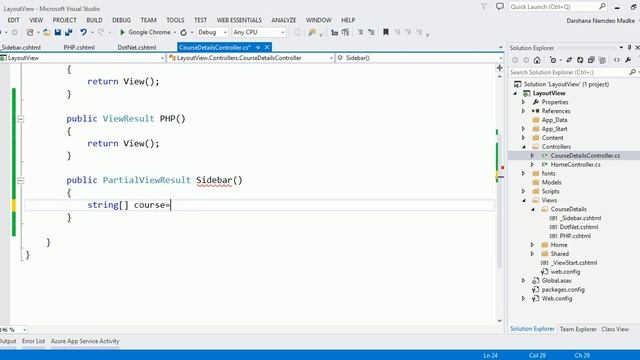Click Collapse All icon in Solution Explorer

[591, 60]
